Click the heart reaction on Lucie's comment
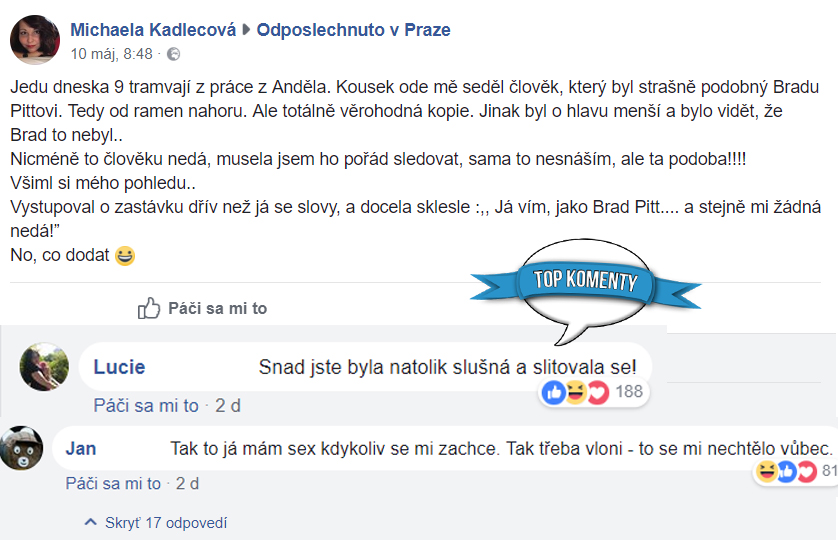 tap(598, 393)
